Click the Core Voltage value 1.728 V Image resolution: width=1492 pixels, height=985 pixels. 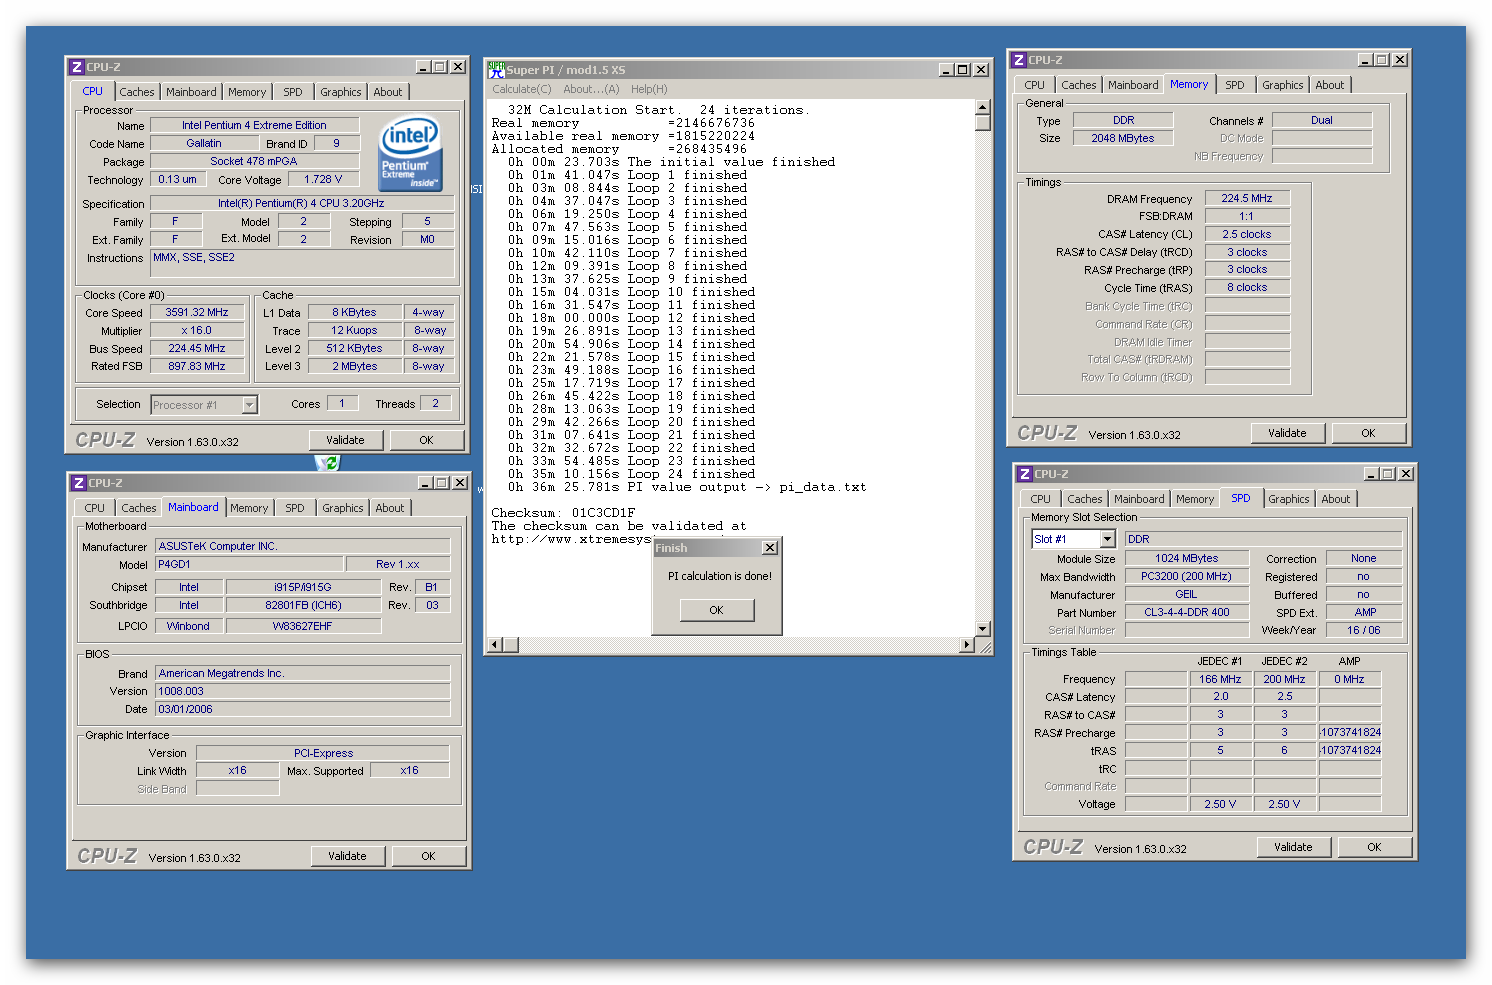tap(323, 179)
